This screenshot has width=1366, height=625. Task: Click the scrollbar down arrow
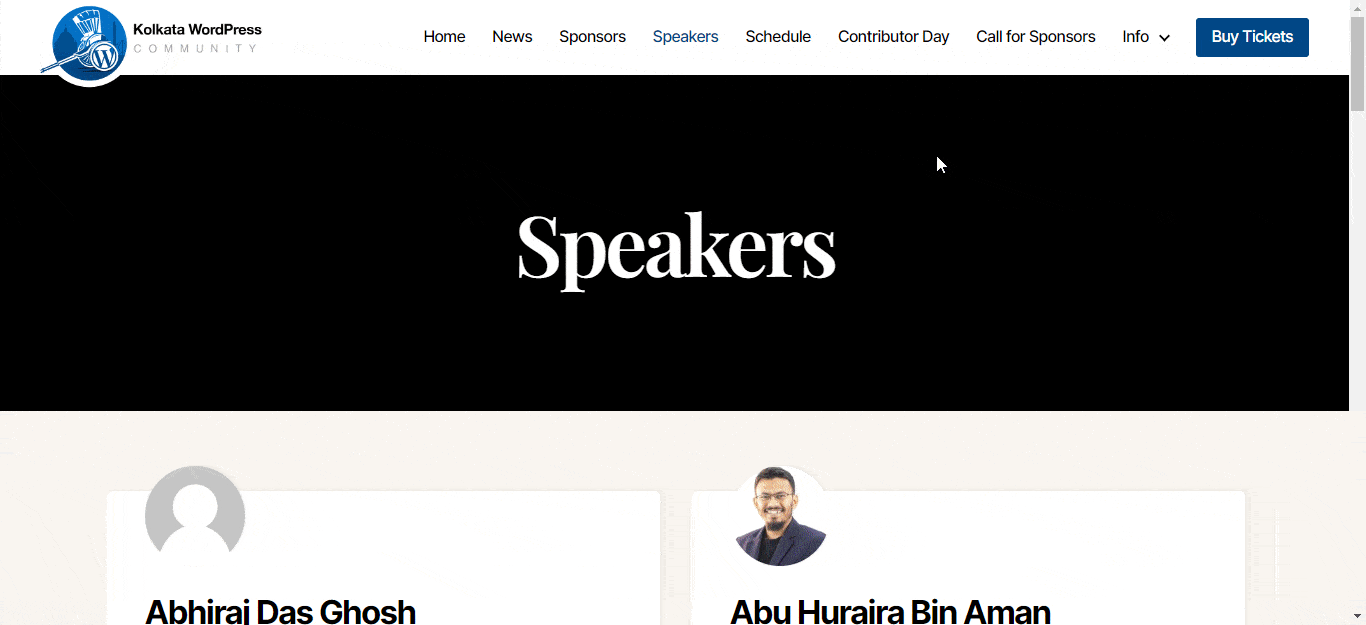click(1357, 616)
